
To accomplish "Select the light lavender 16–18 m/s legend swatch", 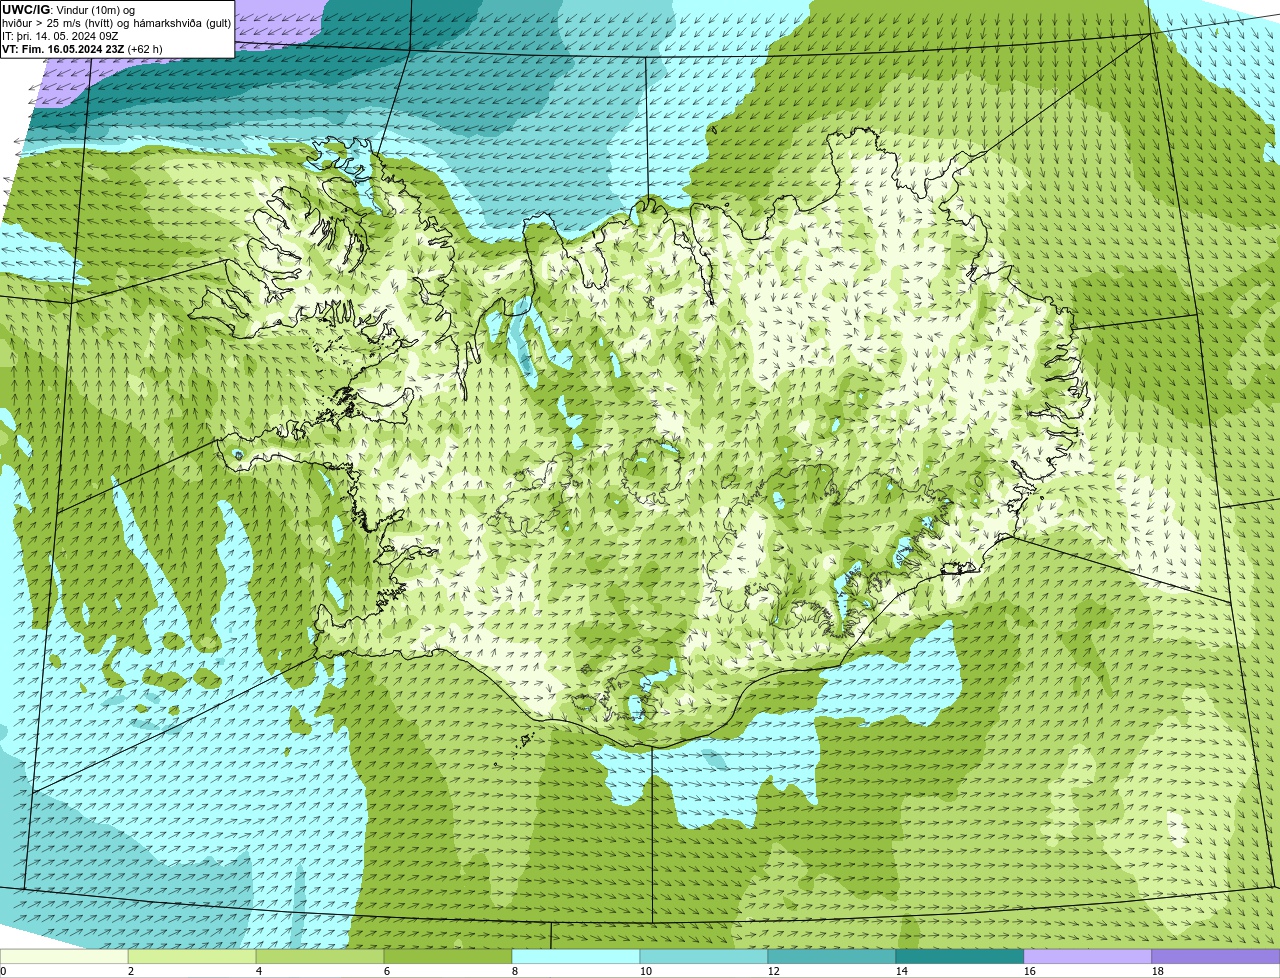I will pos(1088,956).
